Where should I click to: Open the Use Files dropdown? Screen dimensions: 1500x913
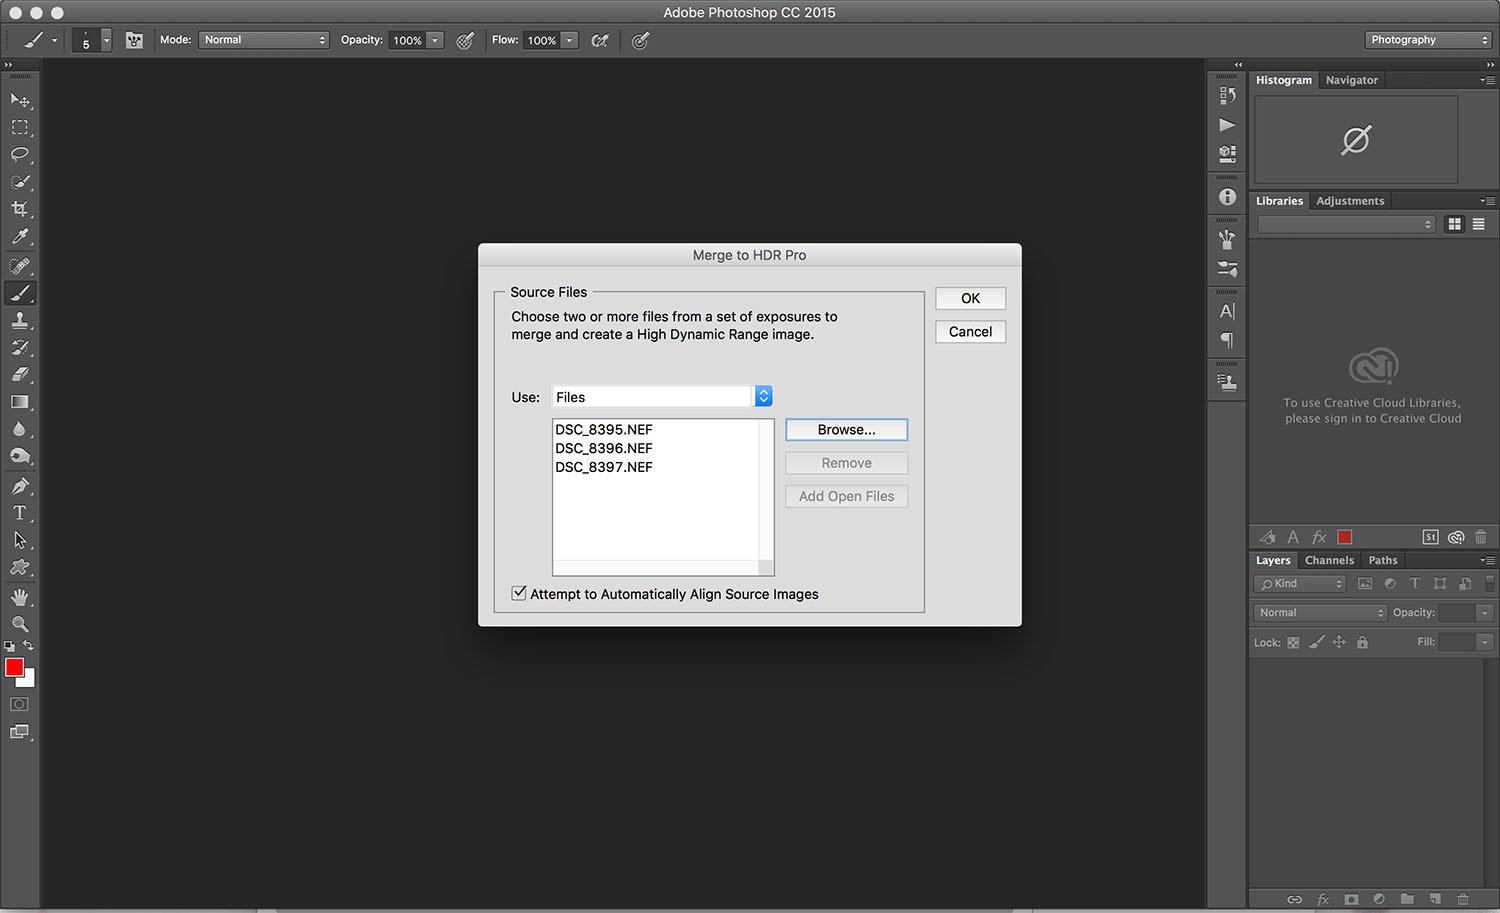pyautogui.click(x=662, y=397)
